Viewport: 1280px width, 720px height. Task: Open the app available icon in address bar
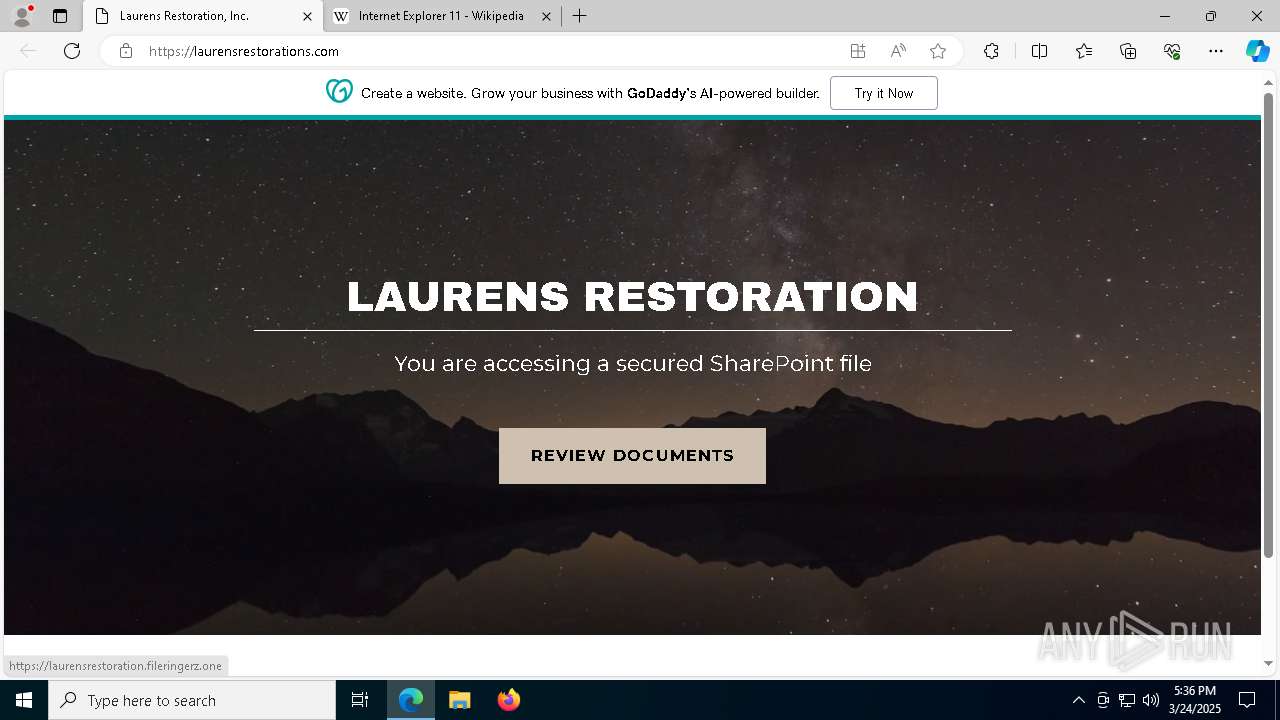click(x=858, y=51)
